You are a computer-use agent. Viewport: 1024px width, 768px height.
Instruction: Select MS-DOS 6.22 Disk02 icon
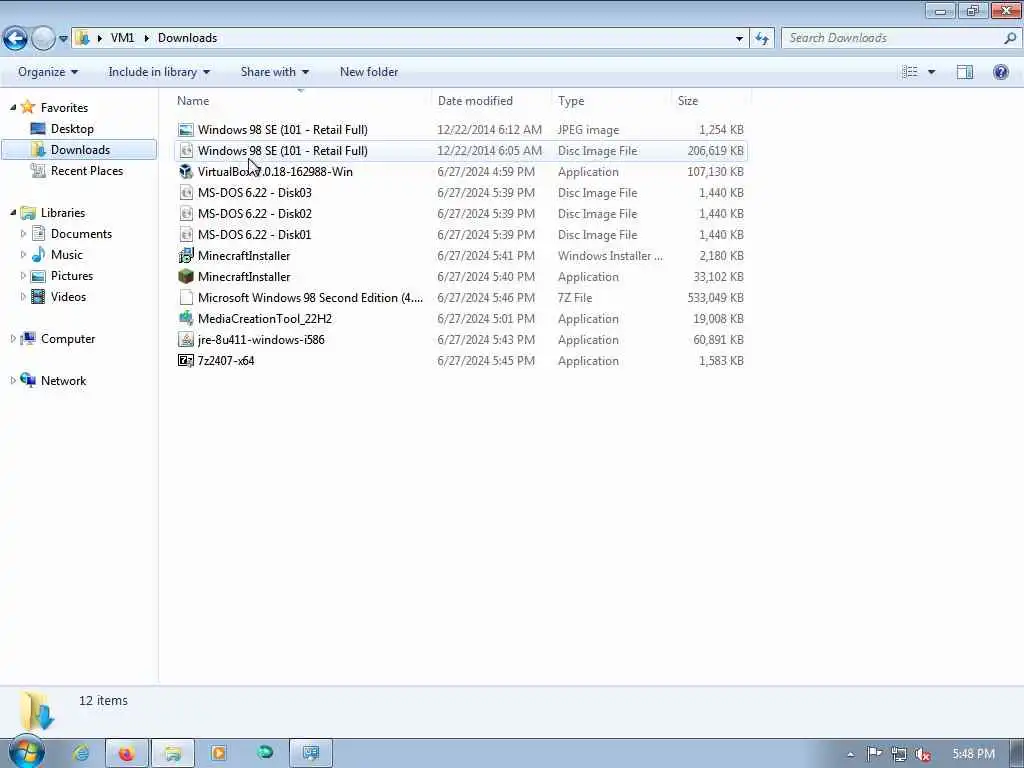pyautogui.click(x=186, y=213)
